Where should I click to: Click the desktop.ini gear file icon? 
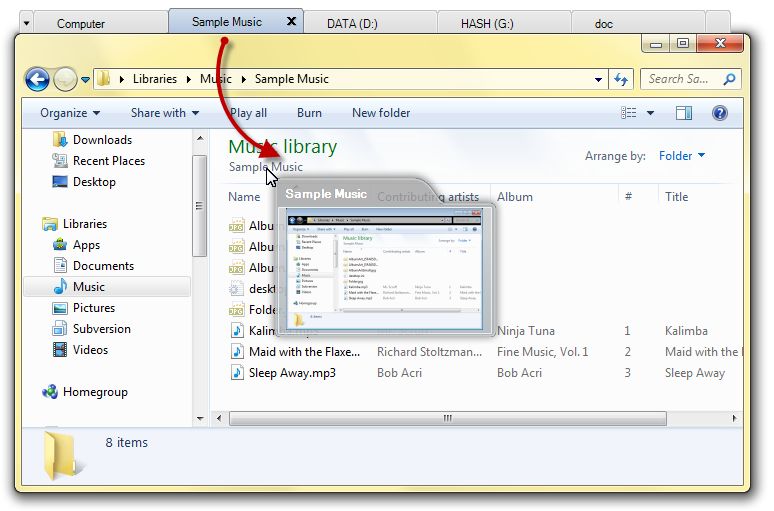236,289
